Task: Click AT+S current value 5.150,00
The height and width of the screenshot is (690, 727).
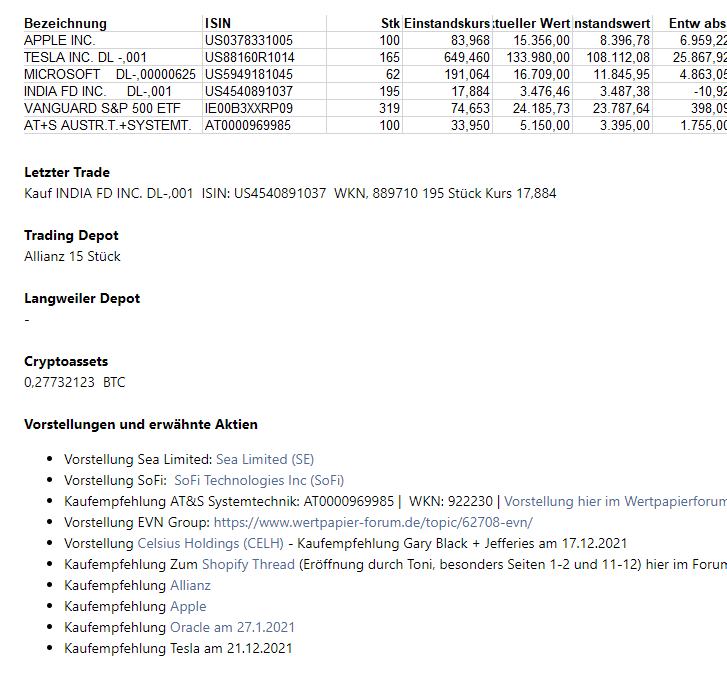Action: point(545,125)
